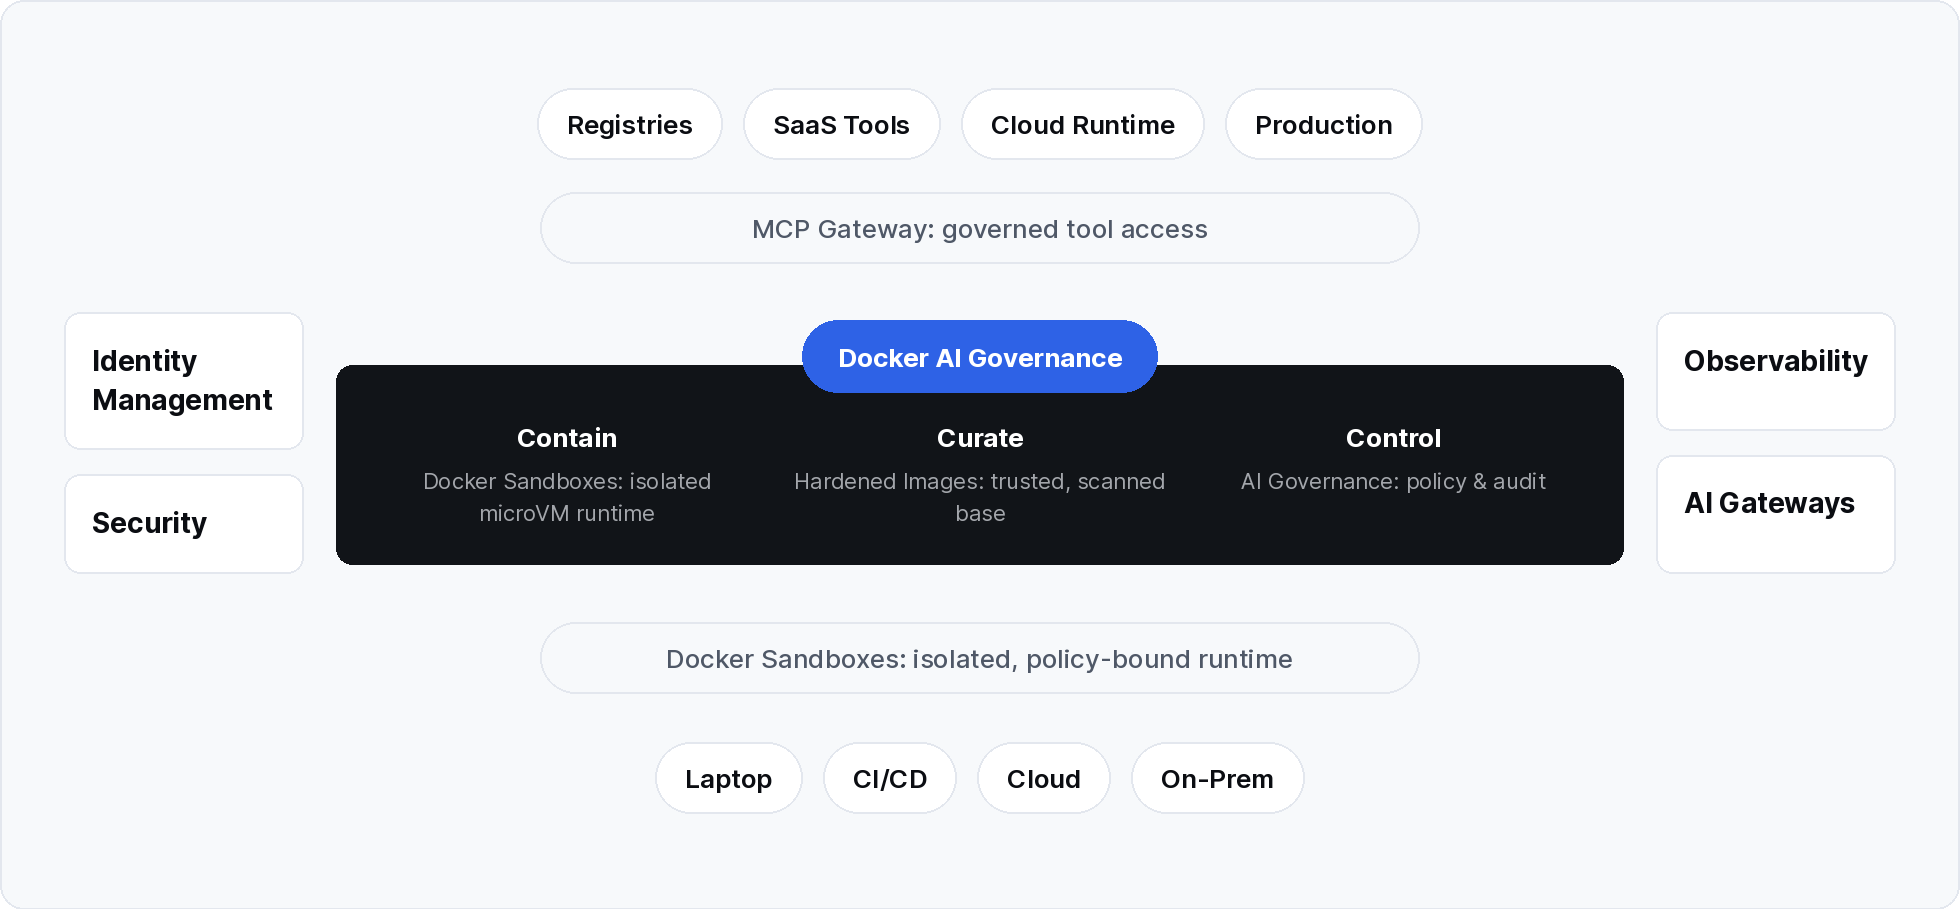1960x909 pixels.
Task: Click the Docker AI Governance badge
Action: point(980,357)
